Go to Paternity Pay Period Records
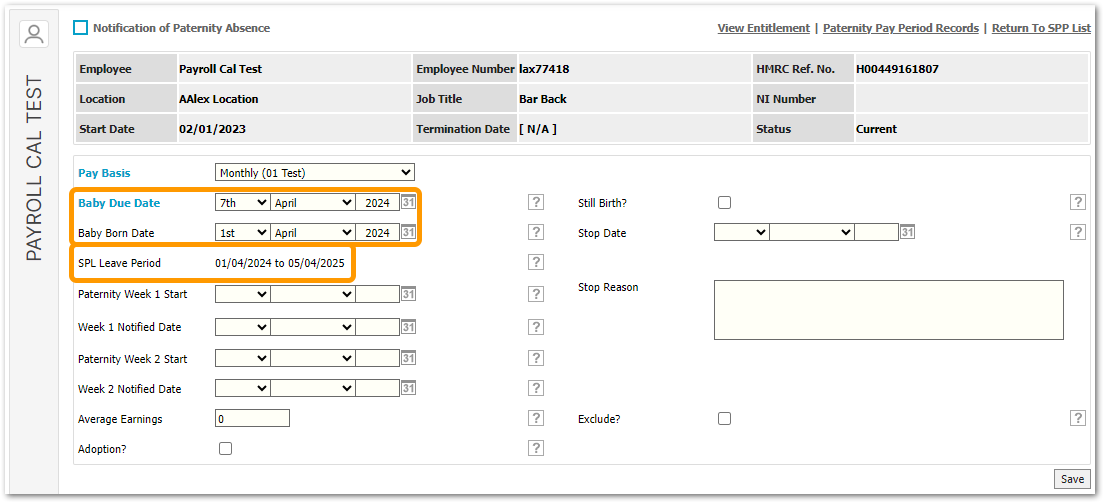1104x503 pixels. [900, 28]
